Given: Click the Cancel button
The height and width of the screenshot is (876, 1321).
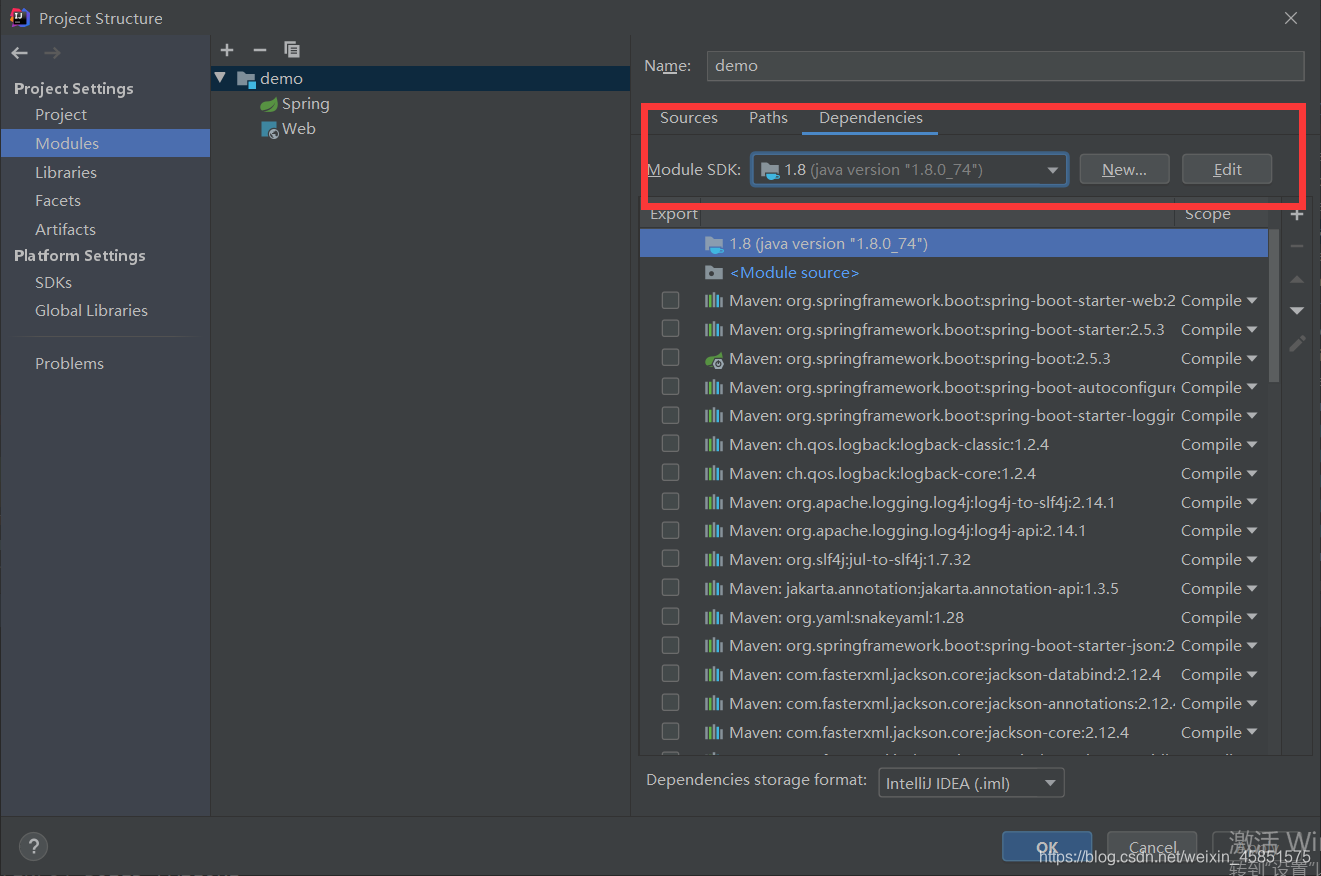Looking at the screenshot, I should coord(1153,847).
